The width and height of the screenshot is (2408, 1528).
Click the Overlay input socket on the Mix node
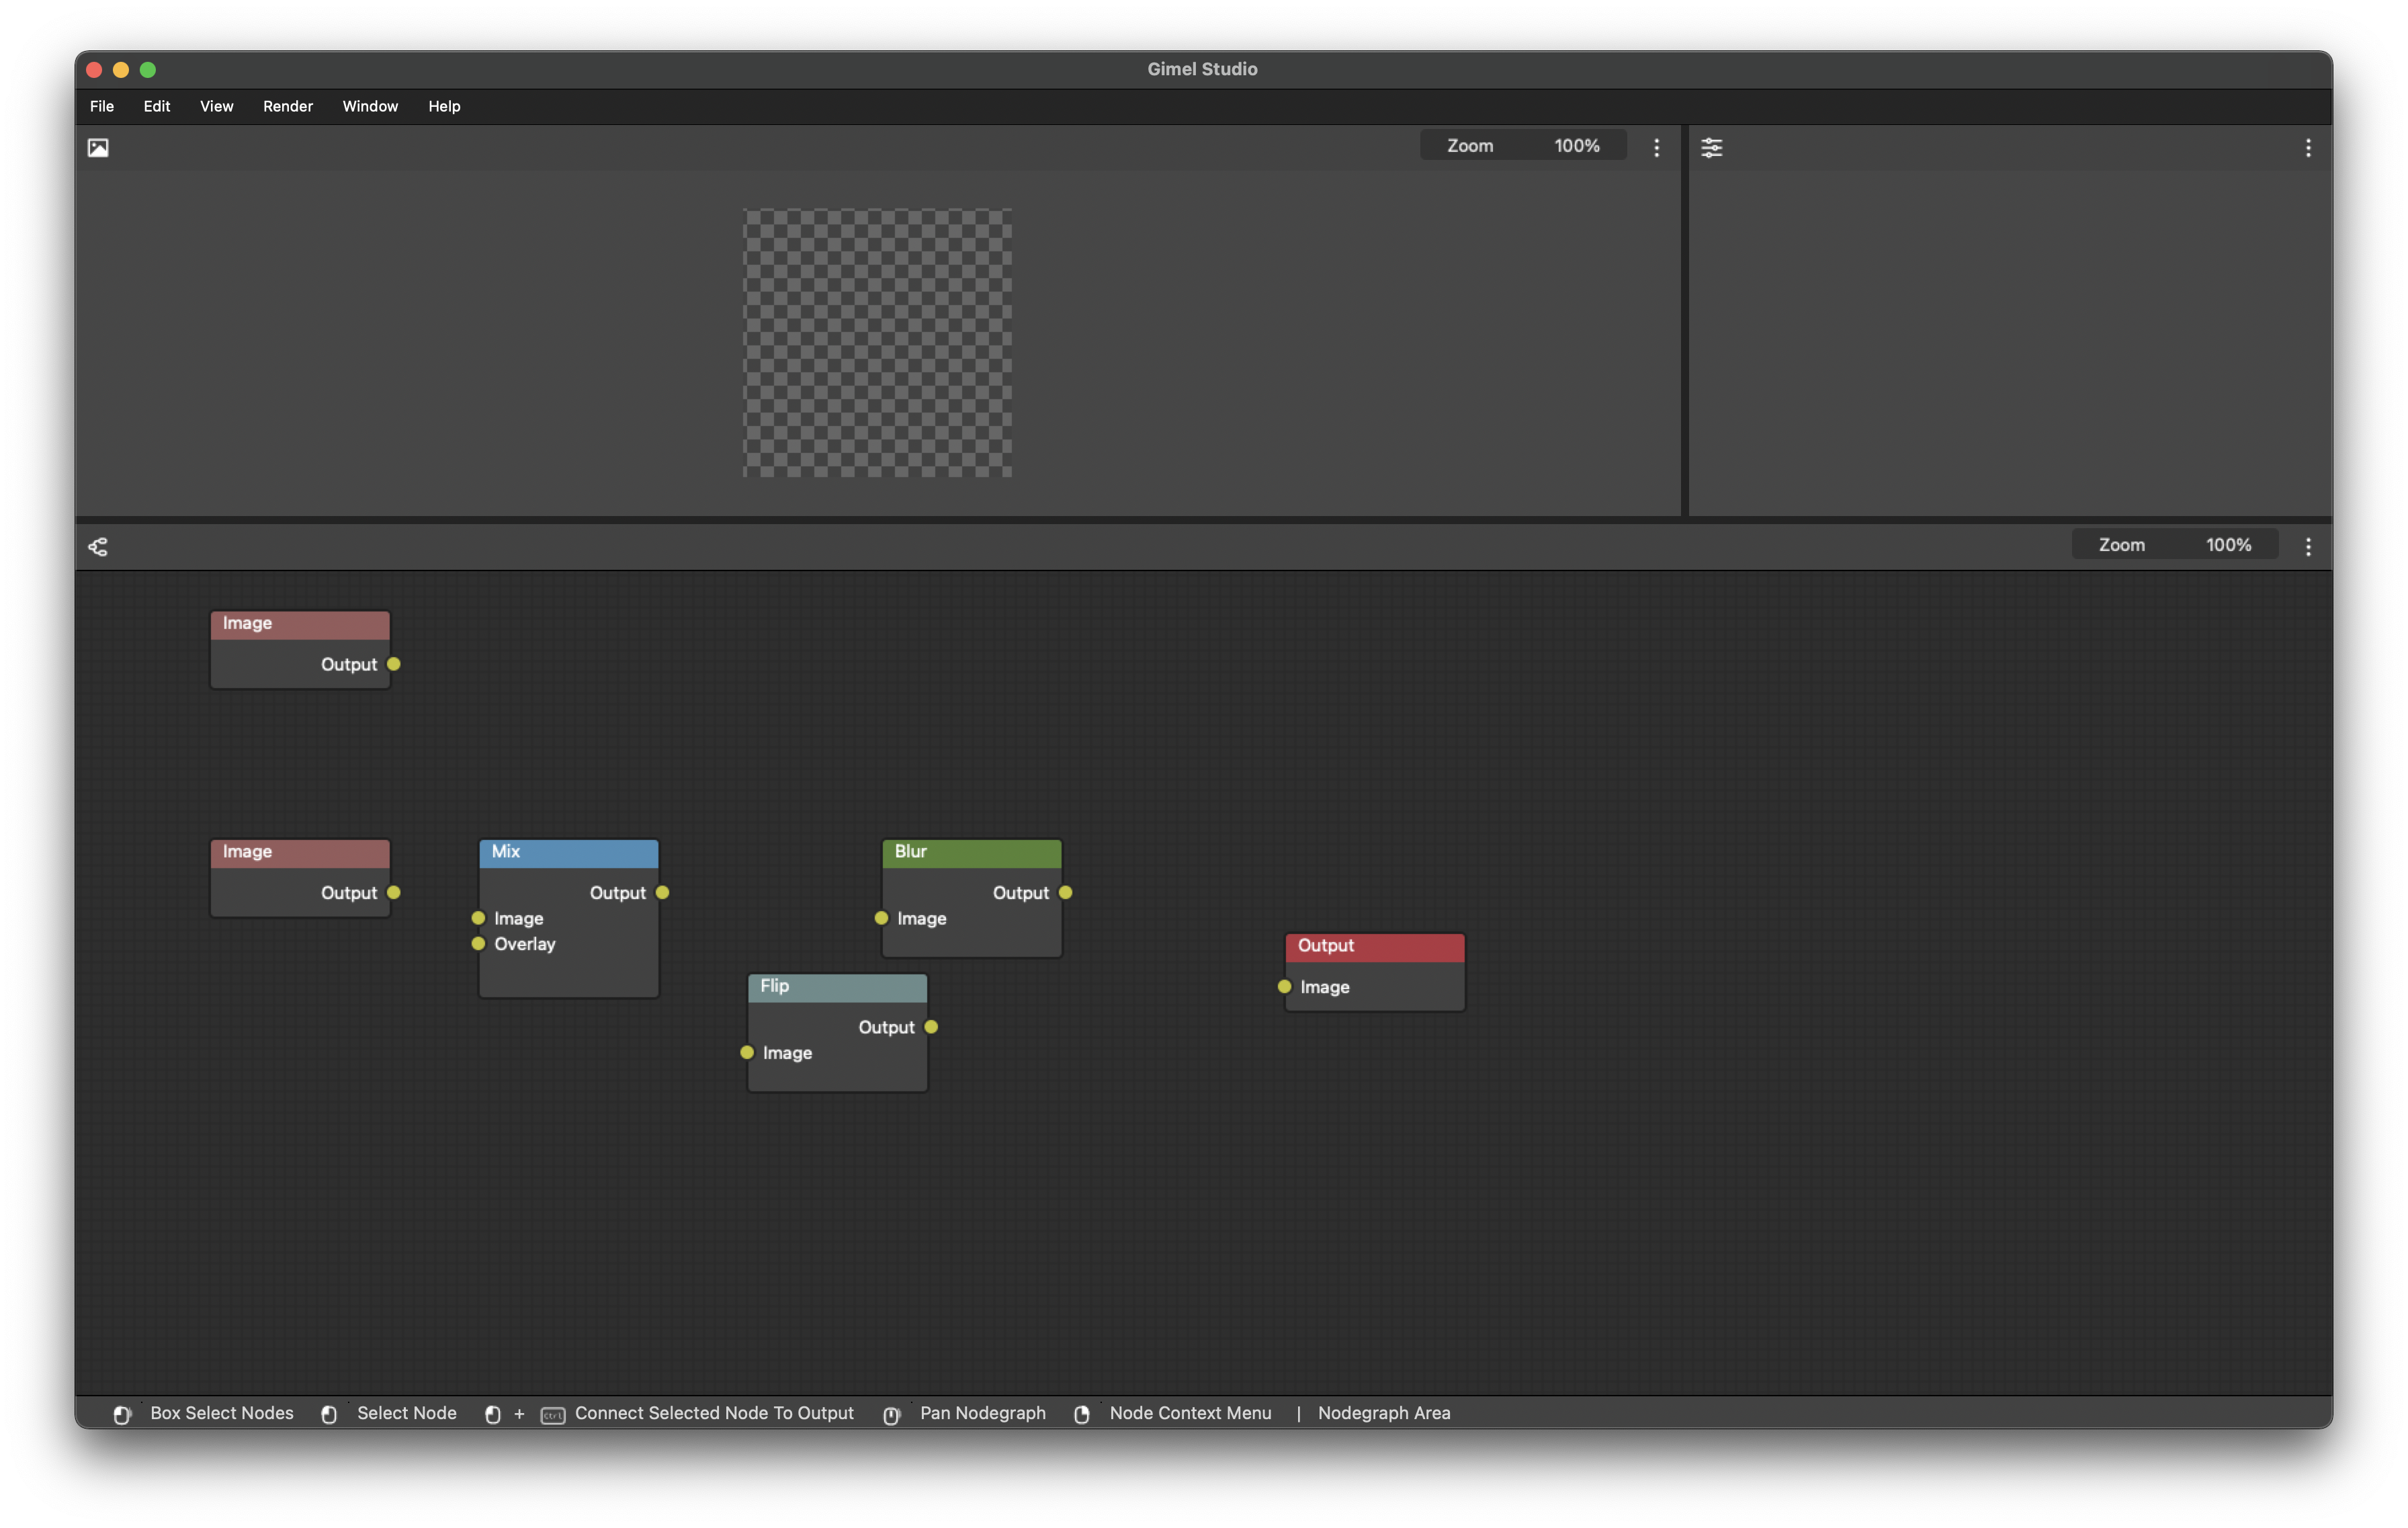(478, 943)
